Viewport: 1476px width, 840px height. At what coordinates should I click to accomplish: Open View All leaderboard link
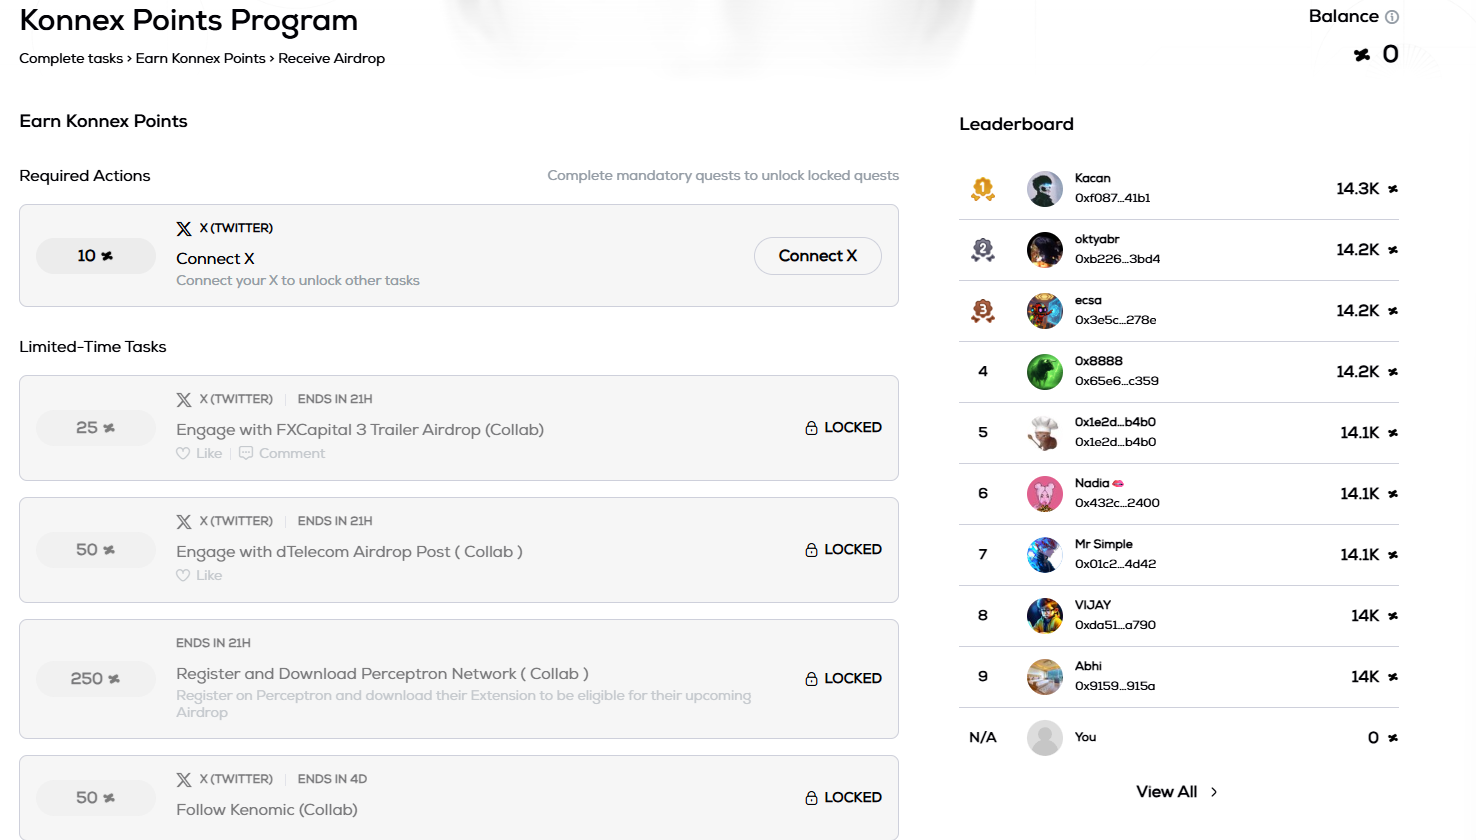[x=1166, y=792]
